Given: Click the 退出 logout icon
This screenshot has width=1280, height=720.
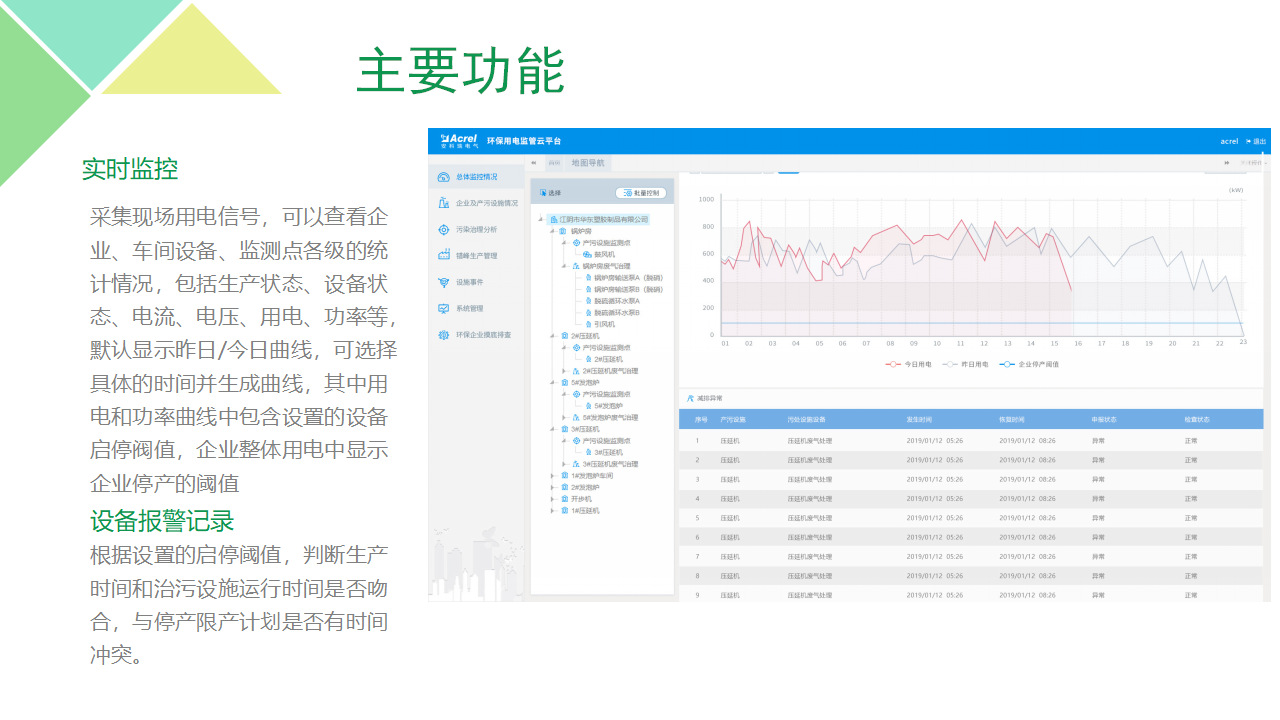Looking at the screenshot, I should point(1249,141).
